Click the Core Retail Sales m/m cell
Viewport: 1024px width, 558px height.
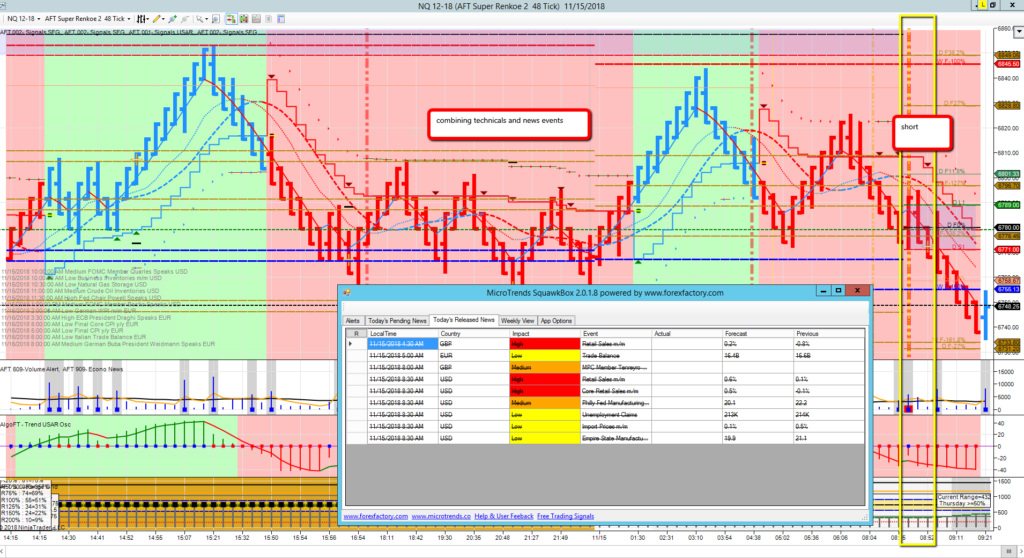click(x=616, y=391)
